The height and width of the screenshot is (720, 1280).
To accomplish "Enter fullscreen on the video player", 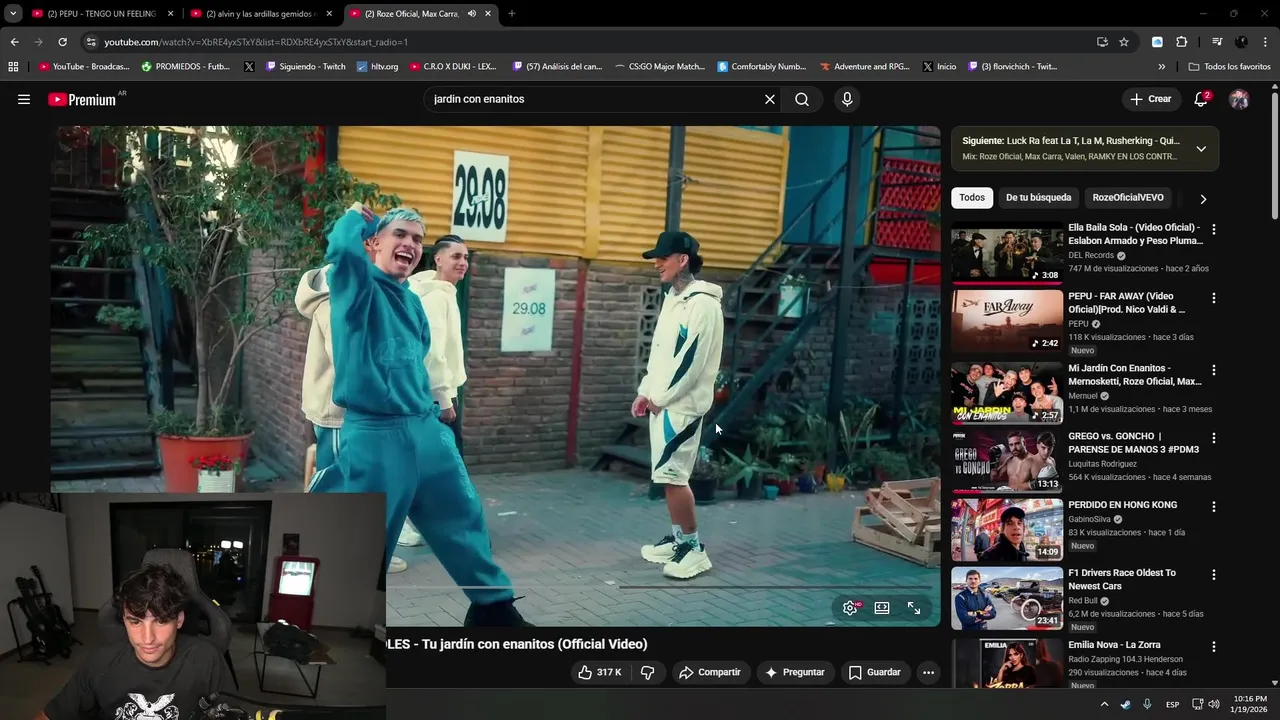I will click(x=914, y=607).
